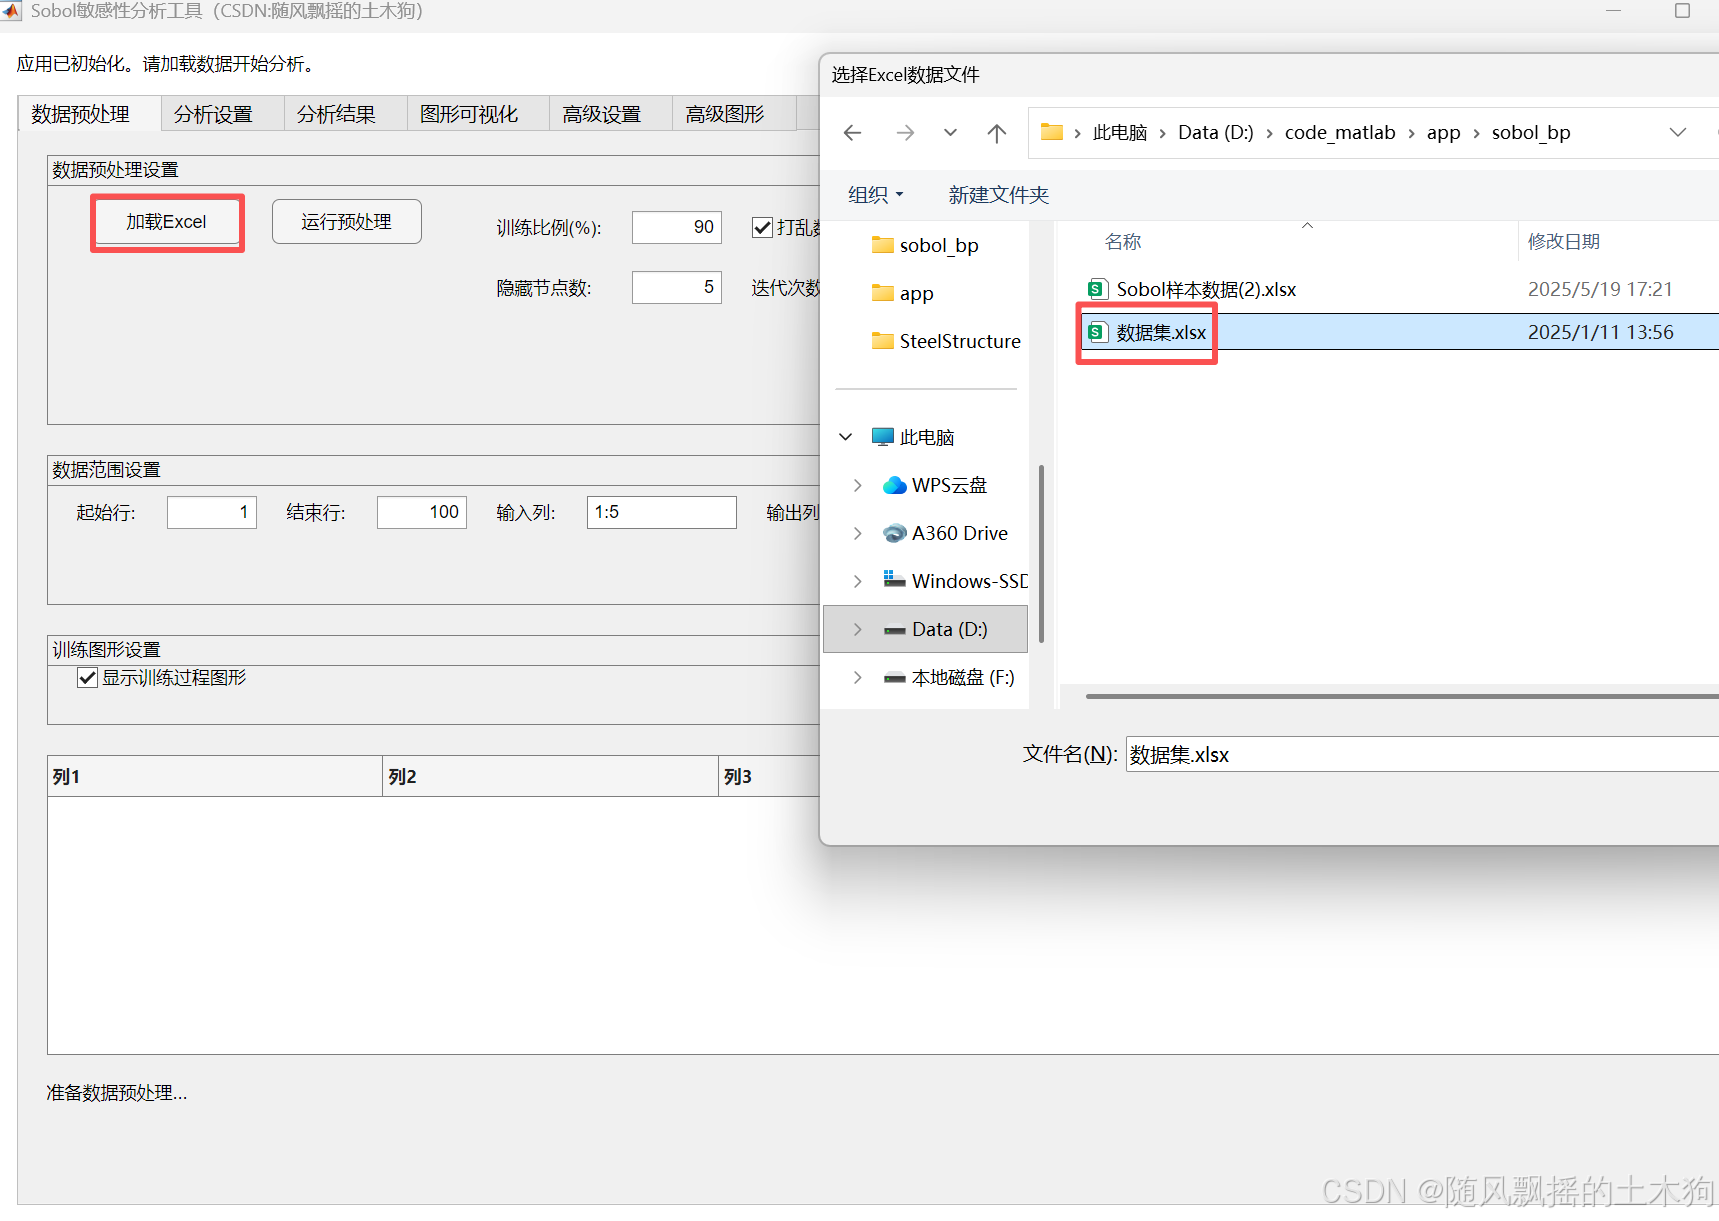Click the file list horizontal scrollbar
Viewport: 1719px width, 1221px height.
[1402, 696]
